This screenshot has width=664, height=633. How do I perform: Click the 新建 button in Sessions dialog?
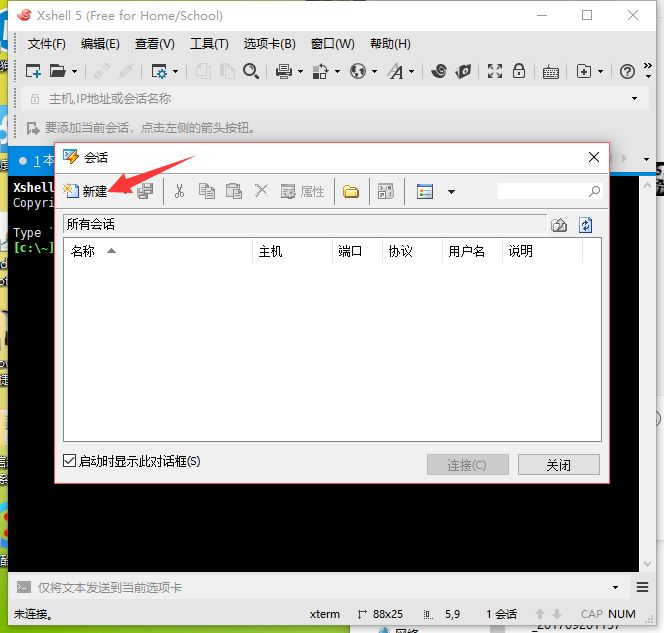pyautogui.click(x=86, y=191)
